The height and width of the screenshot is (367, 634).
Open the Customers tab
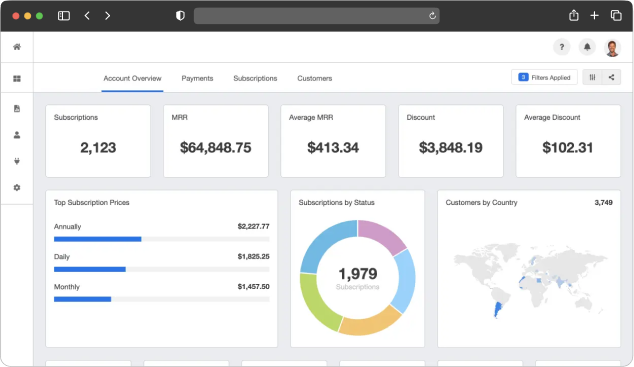[x=315, y=78]
